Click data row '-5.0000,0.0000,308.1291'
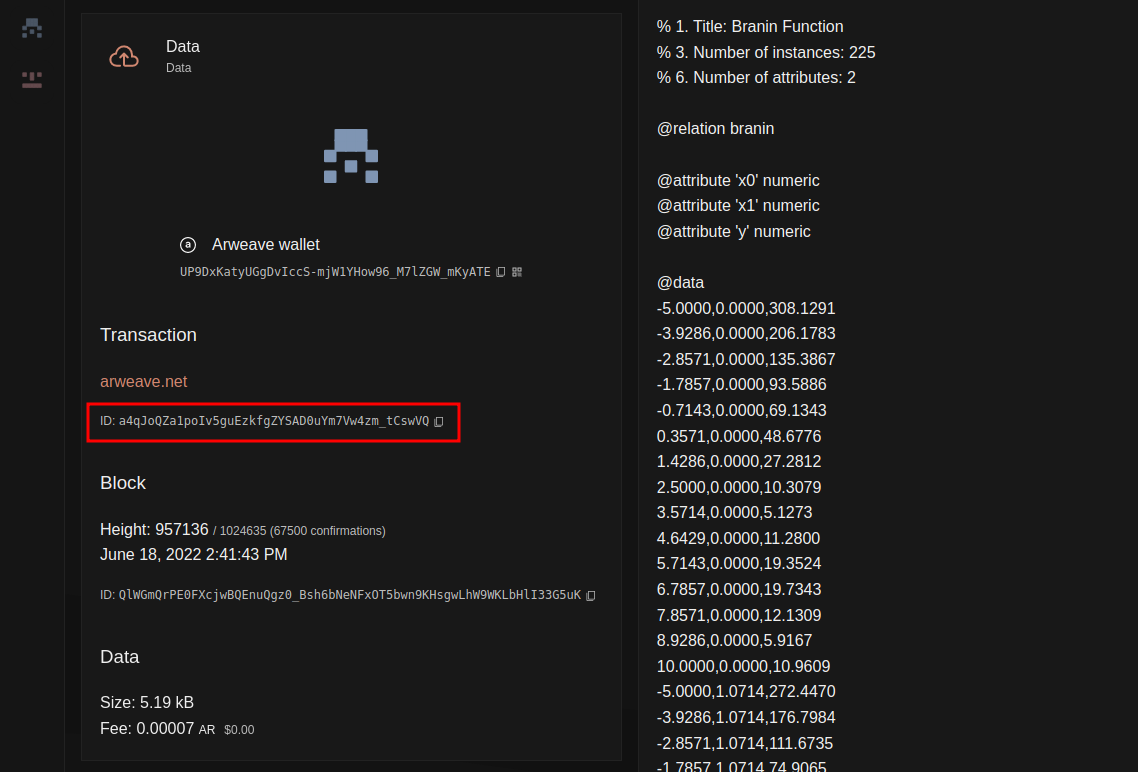This screenshot has width=1138, height=772. (x=746, y=308)
